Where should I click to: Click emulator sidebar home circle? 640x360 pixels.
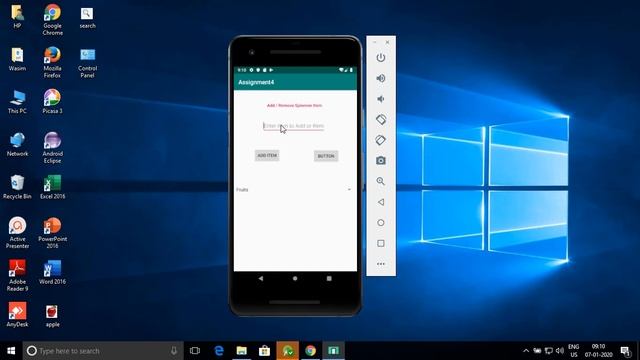tap(381, 222)
